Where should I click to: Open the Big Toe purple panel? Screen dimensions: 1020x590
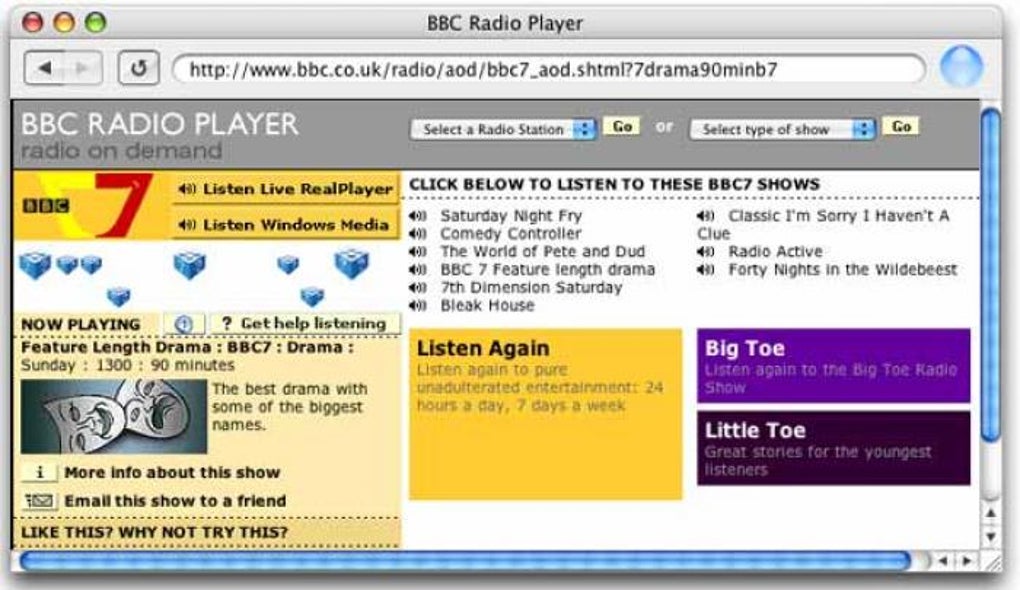(x=833, y=366)
